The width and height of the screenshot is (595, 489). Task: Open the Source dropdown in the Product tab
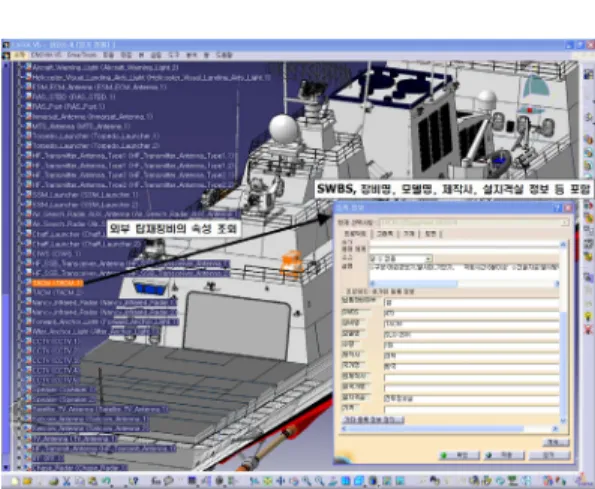click(x=401, y=259)
